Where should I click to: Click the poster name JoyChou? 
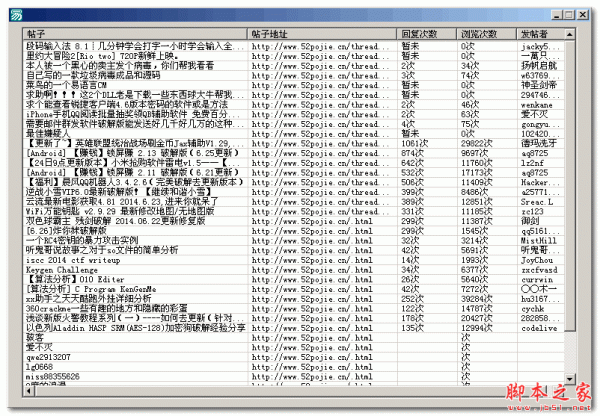click(x=537, y=260)
